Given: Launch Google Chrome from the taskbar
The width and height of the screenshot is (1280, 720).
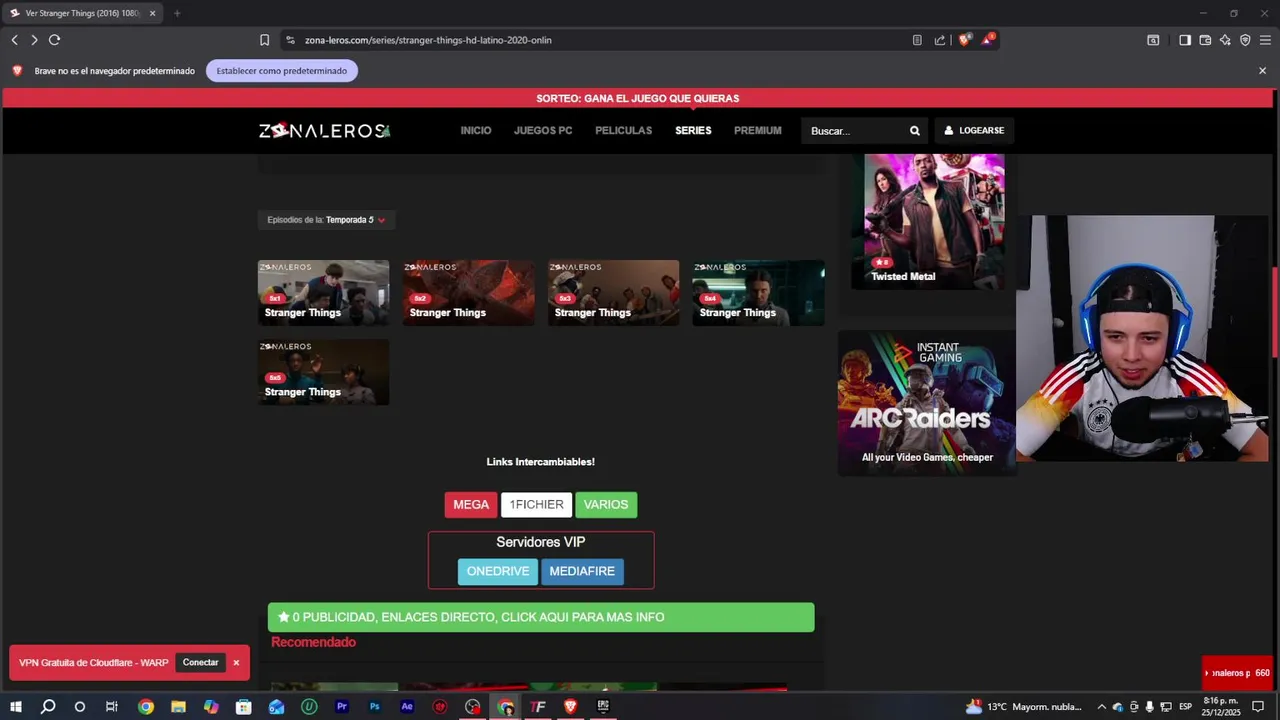Looking at the screenshot, I should point(146,707).
